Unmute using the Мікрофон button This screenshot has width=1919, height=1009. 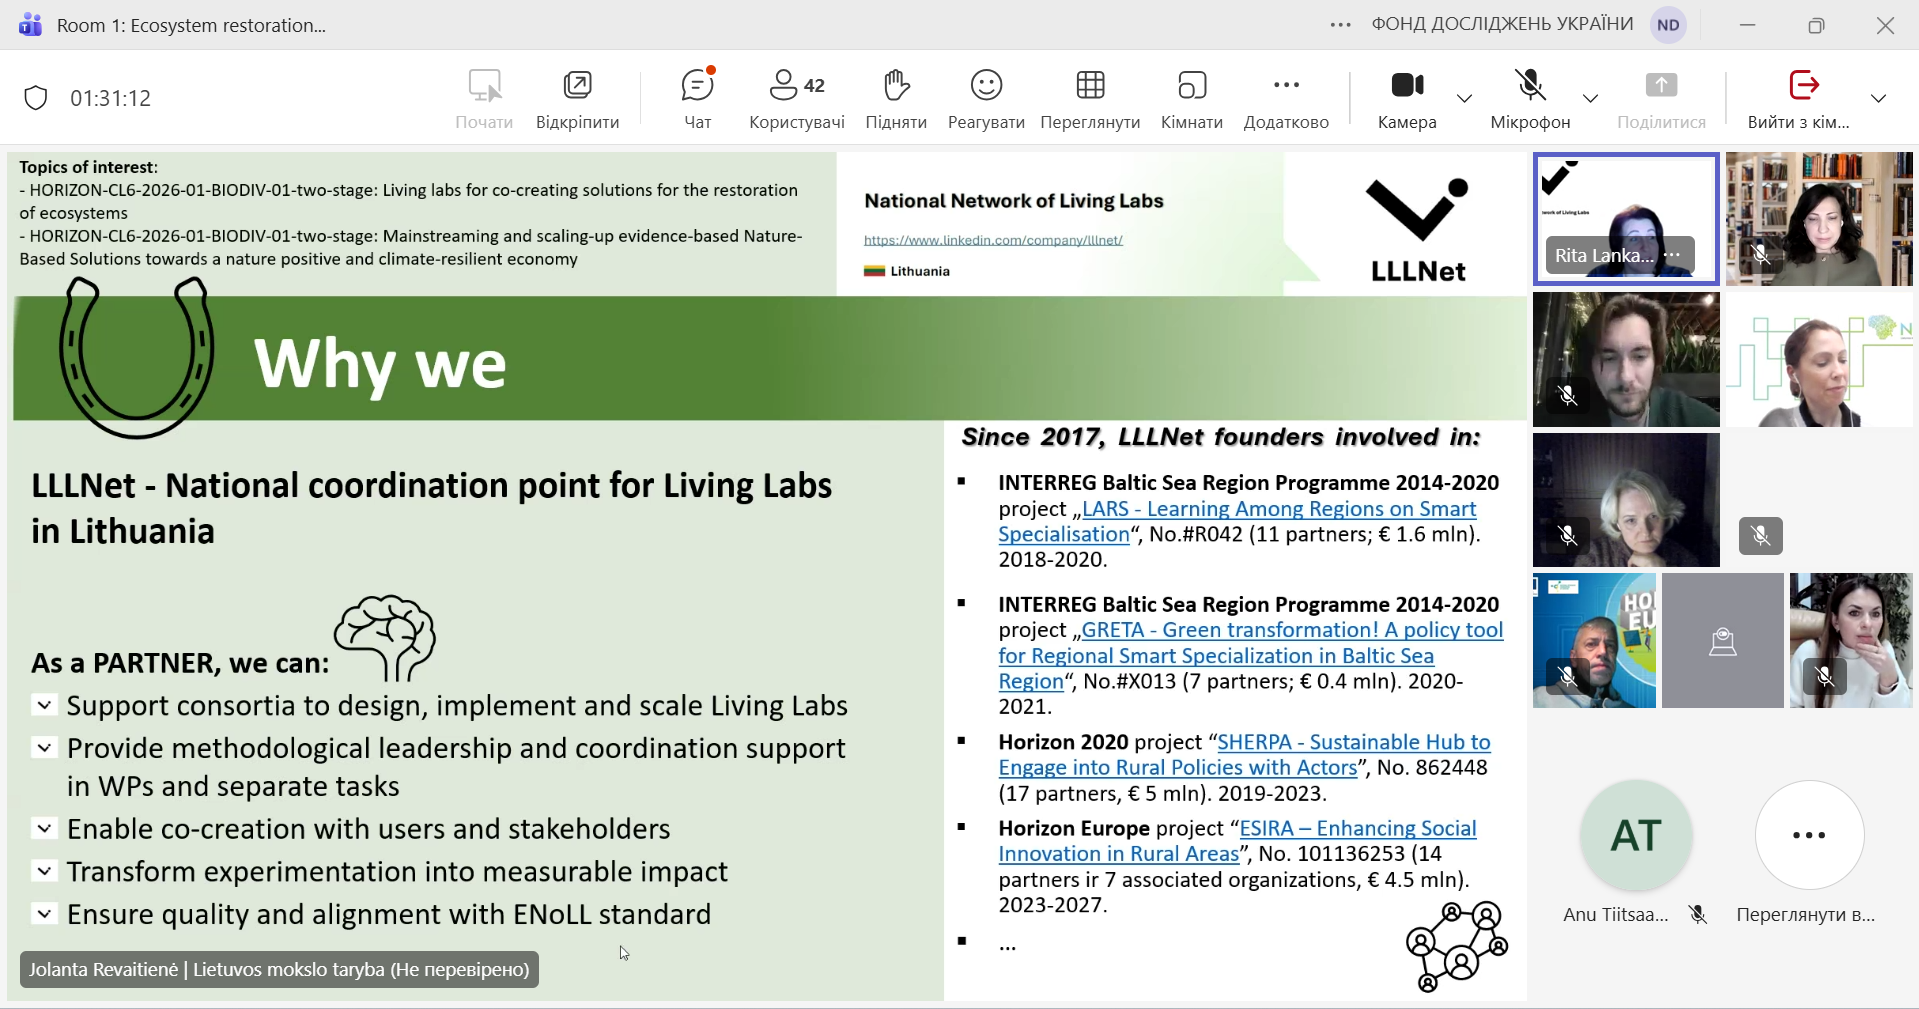1530,98
